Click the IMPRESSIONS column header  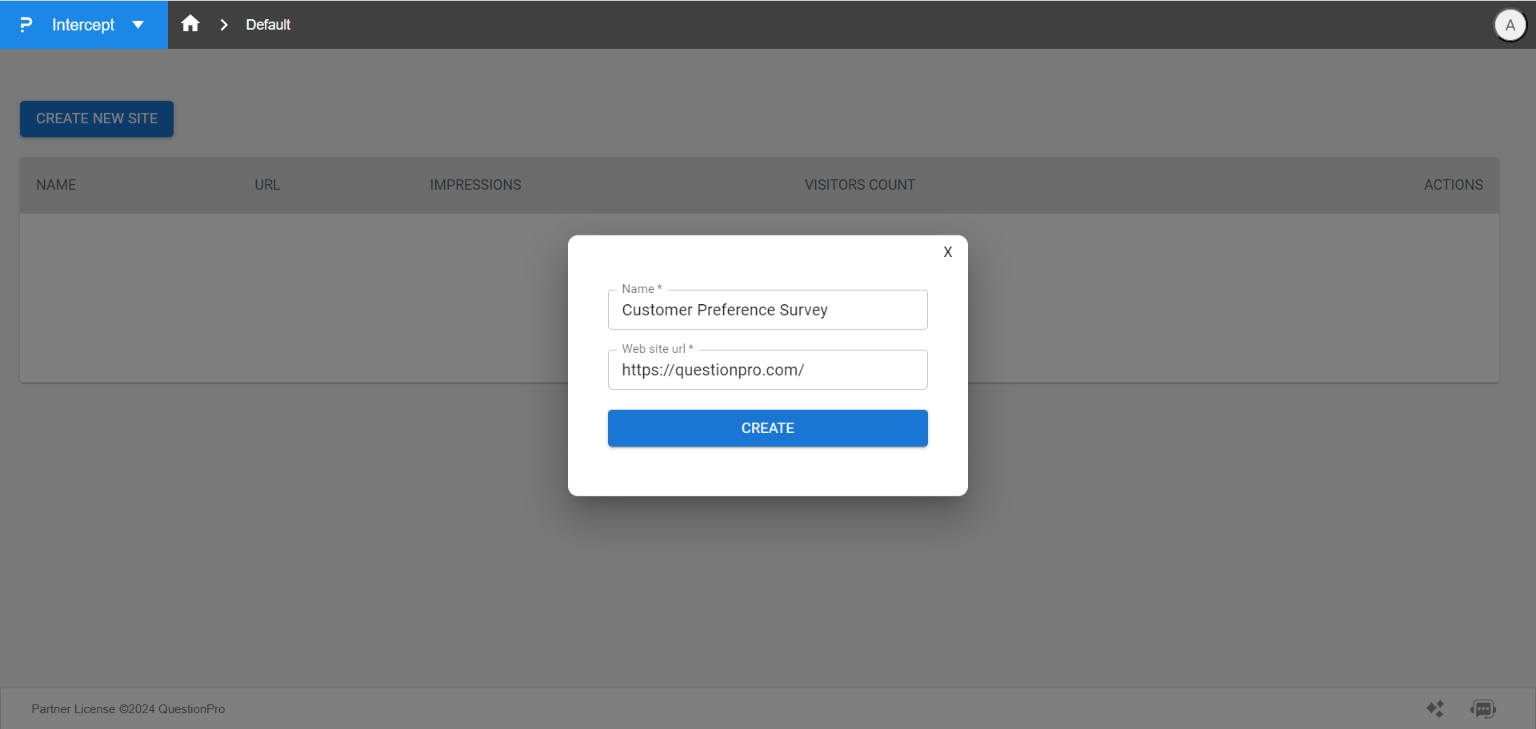pyautogui.click(x=475, y=184)
